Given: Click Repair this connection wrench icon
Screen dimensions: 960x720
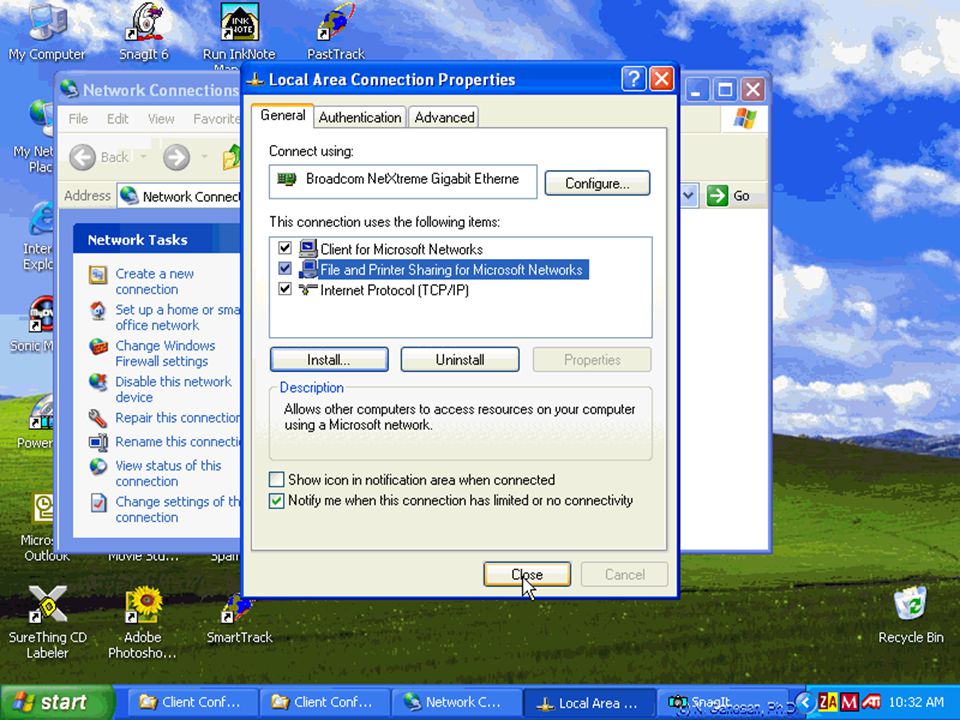Looking at the screenshot, I should [x=98, y=418].
